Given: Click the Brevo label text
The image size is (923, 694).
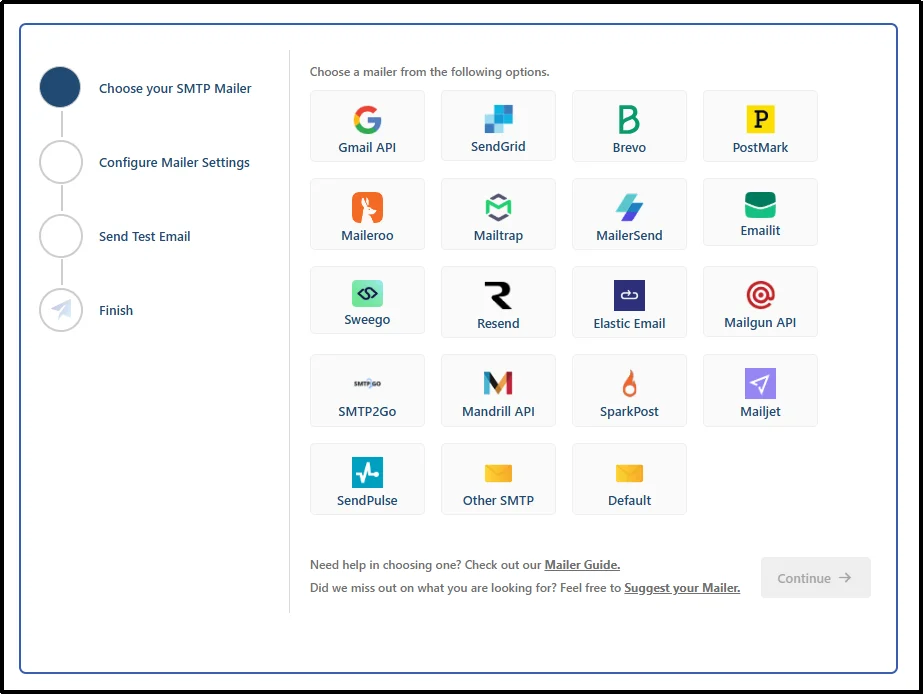Looking at the screenshot, I should click(629, 148).
